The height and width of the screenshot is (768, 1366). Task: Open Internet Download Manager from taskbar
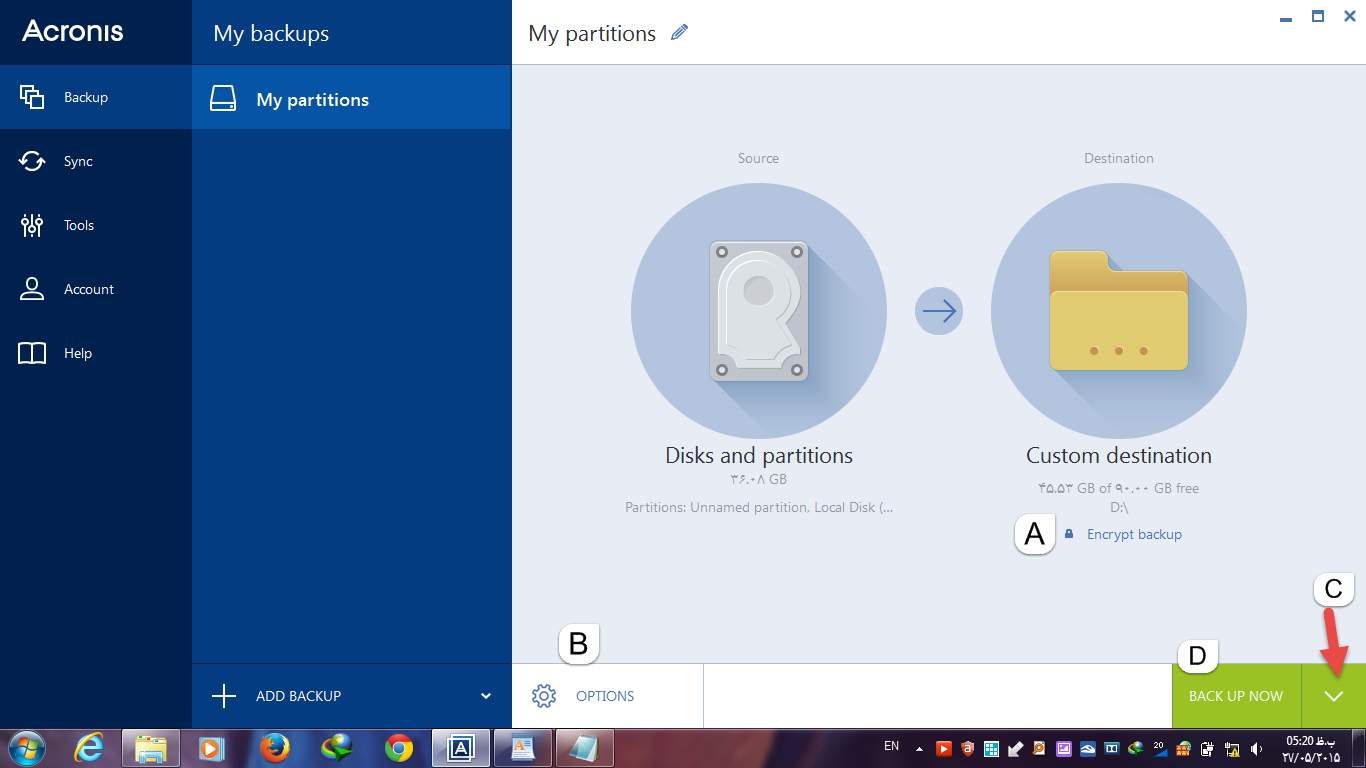[x=337, y=748]
